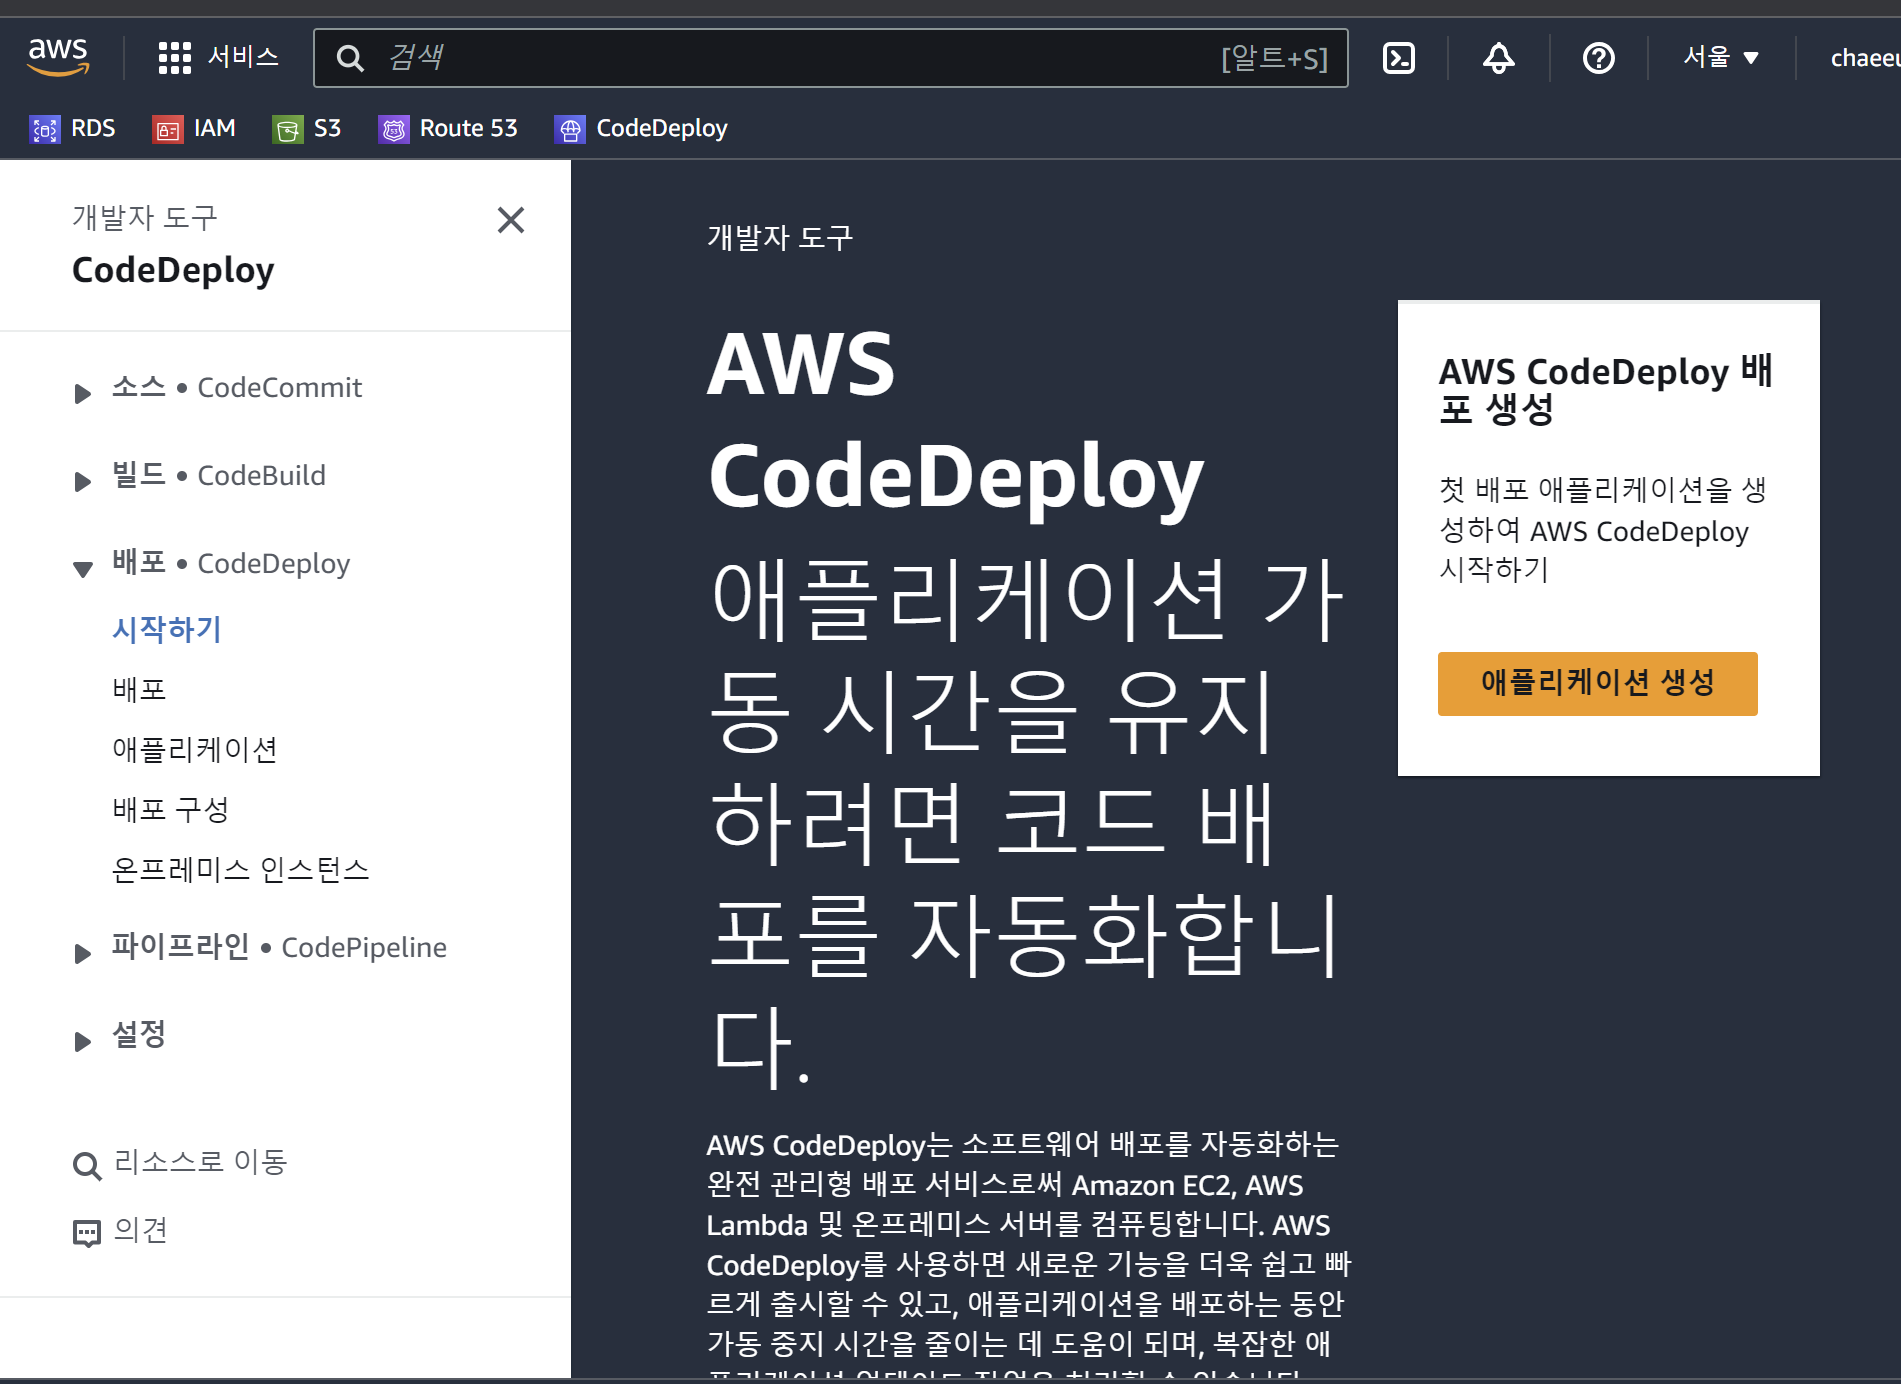Click the Route 53 shortcut icon
The image size is (1901, 1384).
tap(394, 129)
